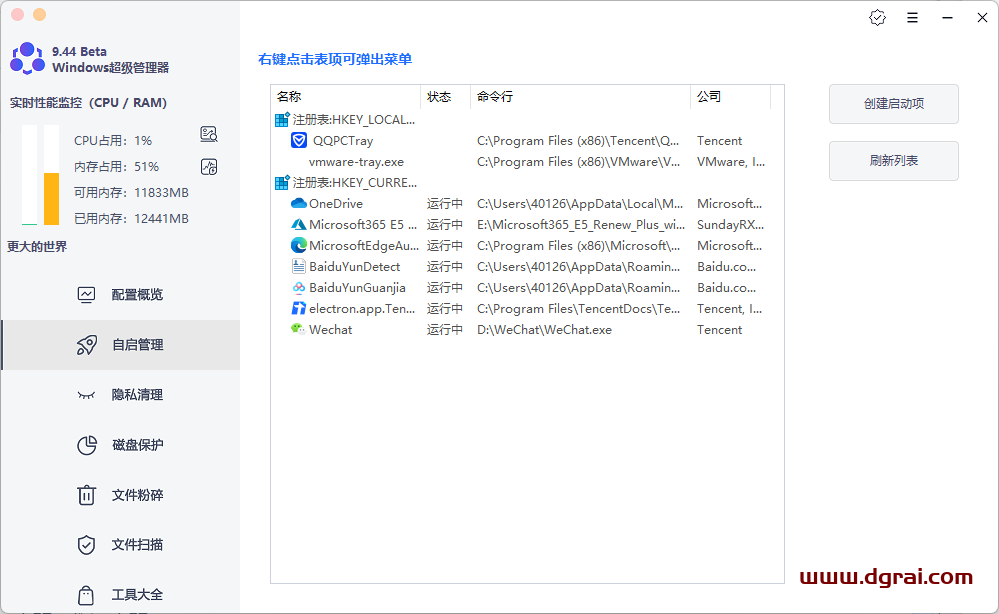Click the BaiduYunGuanjia icon
This screenshot has height=614, width=999.
click(x=299, y=287)
